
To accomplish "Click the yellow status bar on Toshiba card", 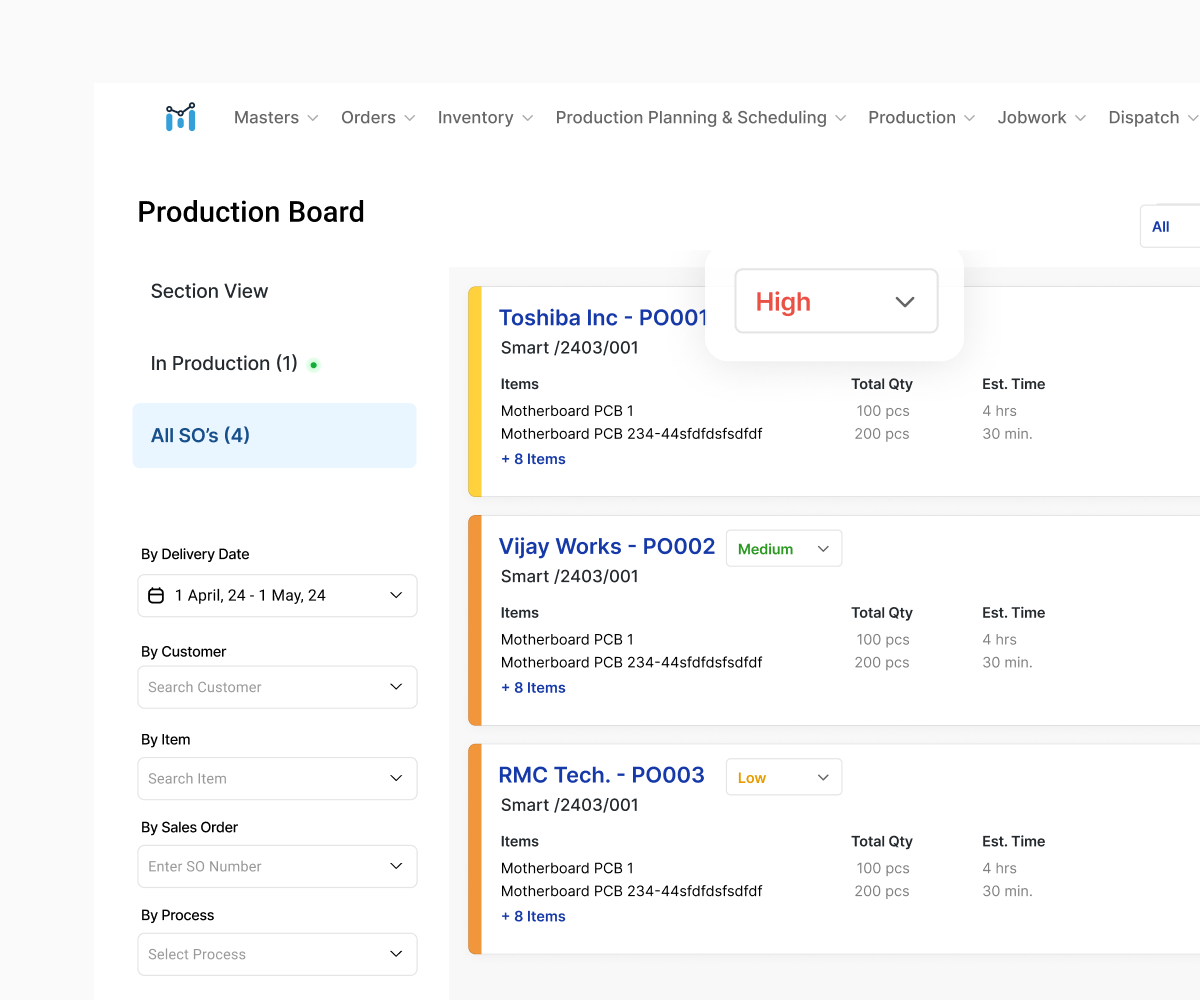I will coord(475,391).
